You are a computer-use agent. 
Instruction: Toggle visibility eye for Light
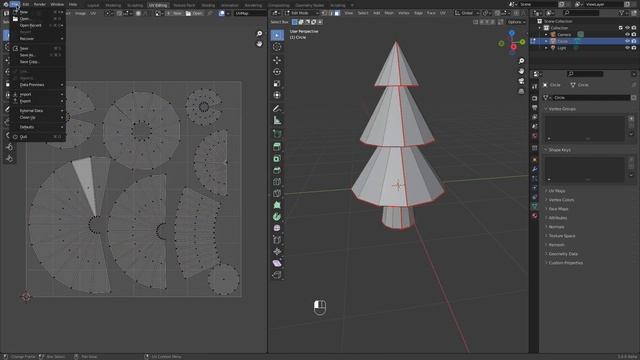pos(627,48)
